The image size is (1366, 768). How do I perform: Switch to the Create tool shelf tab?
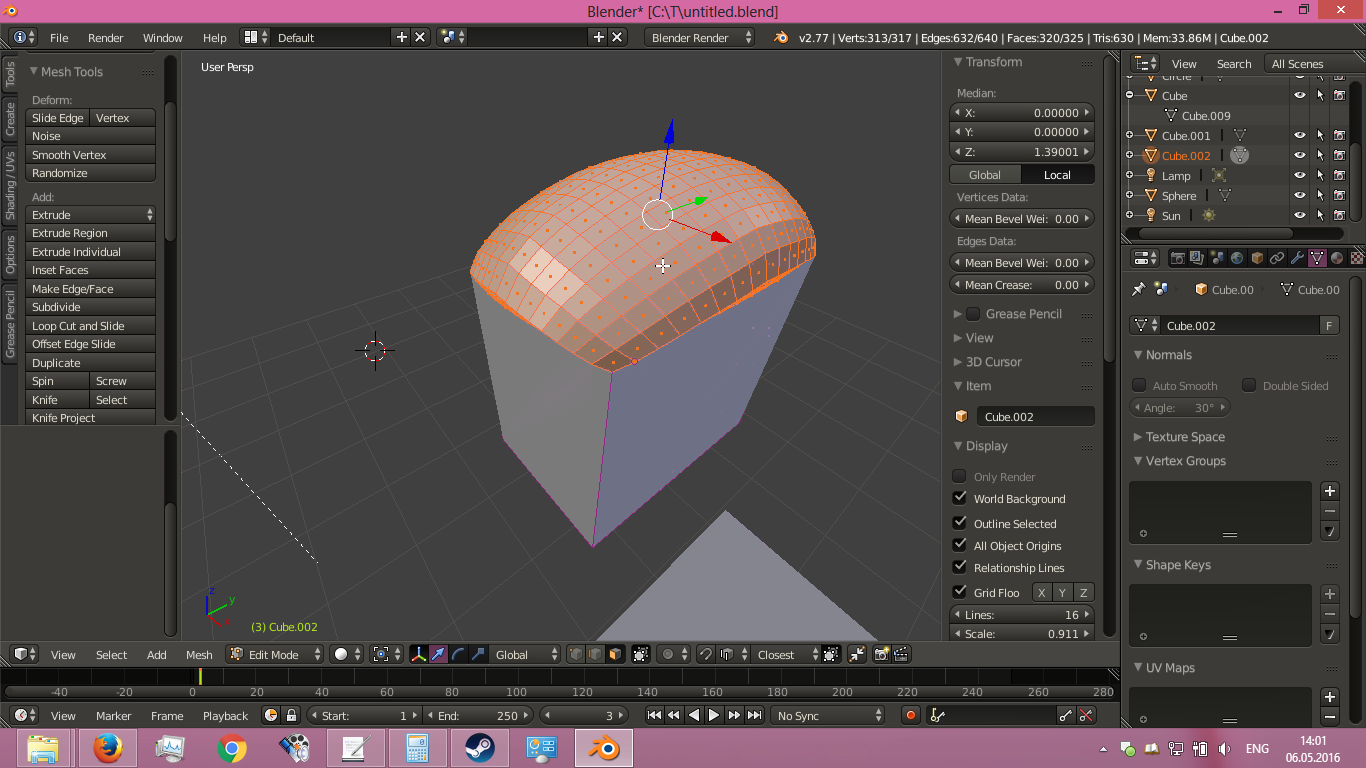tap(10, 119)
